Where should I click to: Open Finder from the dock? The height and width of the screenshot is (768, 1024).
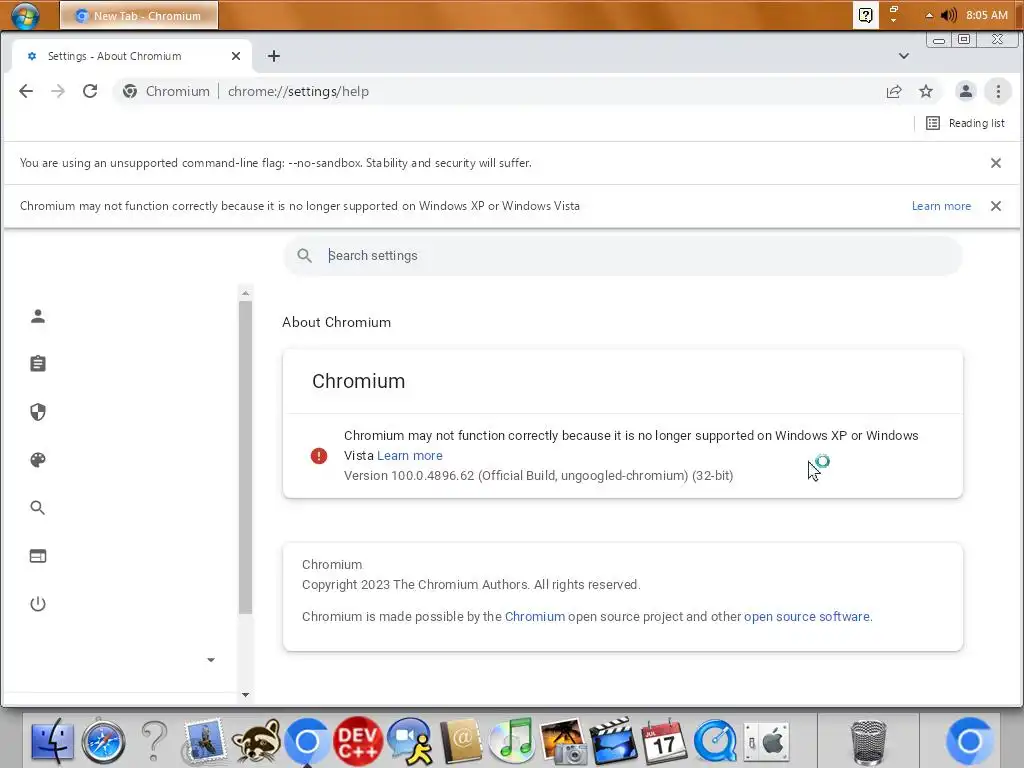coord(52,741)
